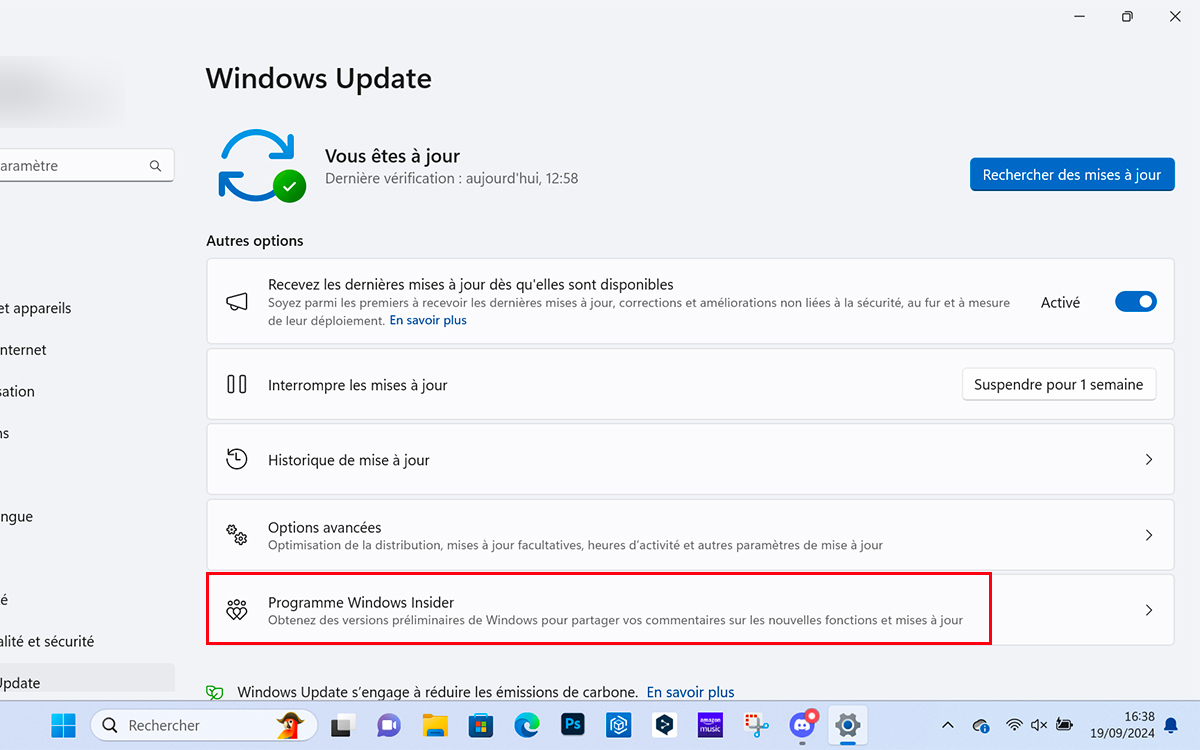Image resolution: width=1200 pixels, height=750 pixels.
Task: Click the muted volume tray icon
Action: coord(1039,725)
